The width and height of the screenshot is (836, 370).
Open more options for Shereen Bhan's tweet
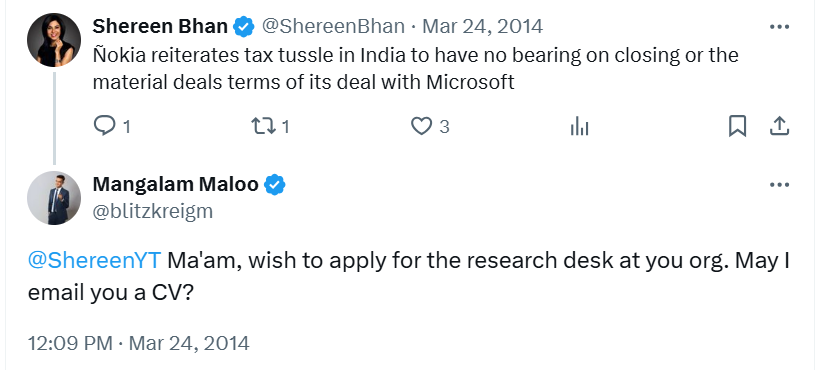(x=779, y=27)
